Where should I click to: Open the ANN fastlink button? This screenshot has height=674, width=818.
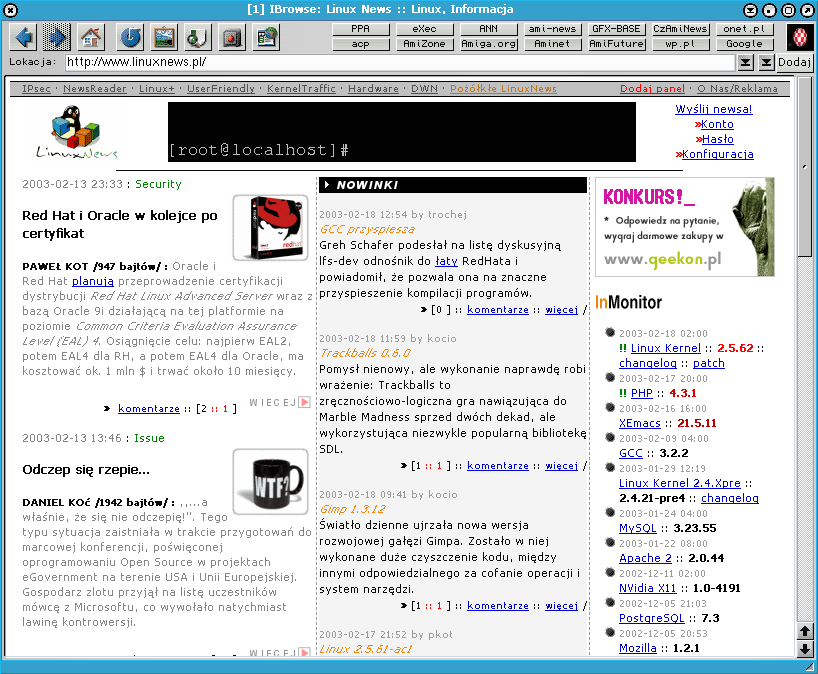(x=488, y=29)
